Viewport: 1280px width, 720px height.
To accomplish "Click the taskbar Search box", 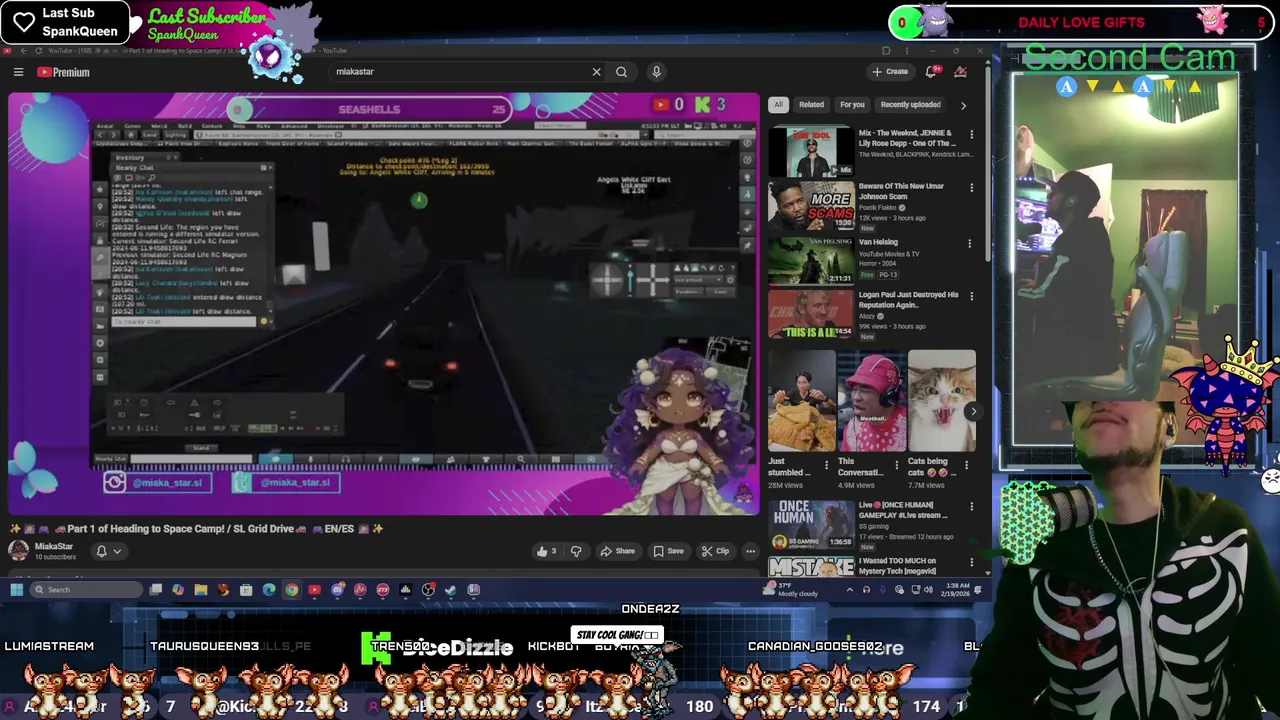I will [86, 590].
